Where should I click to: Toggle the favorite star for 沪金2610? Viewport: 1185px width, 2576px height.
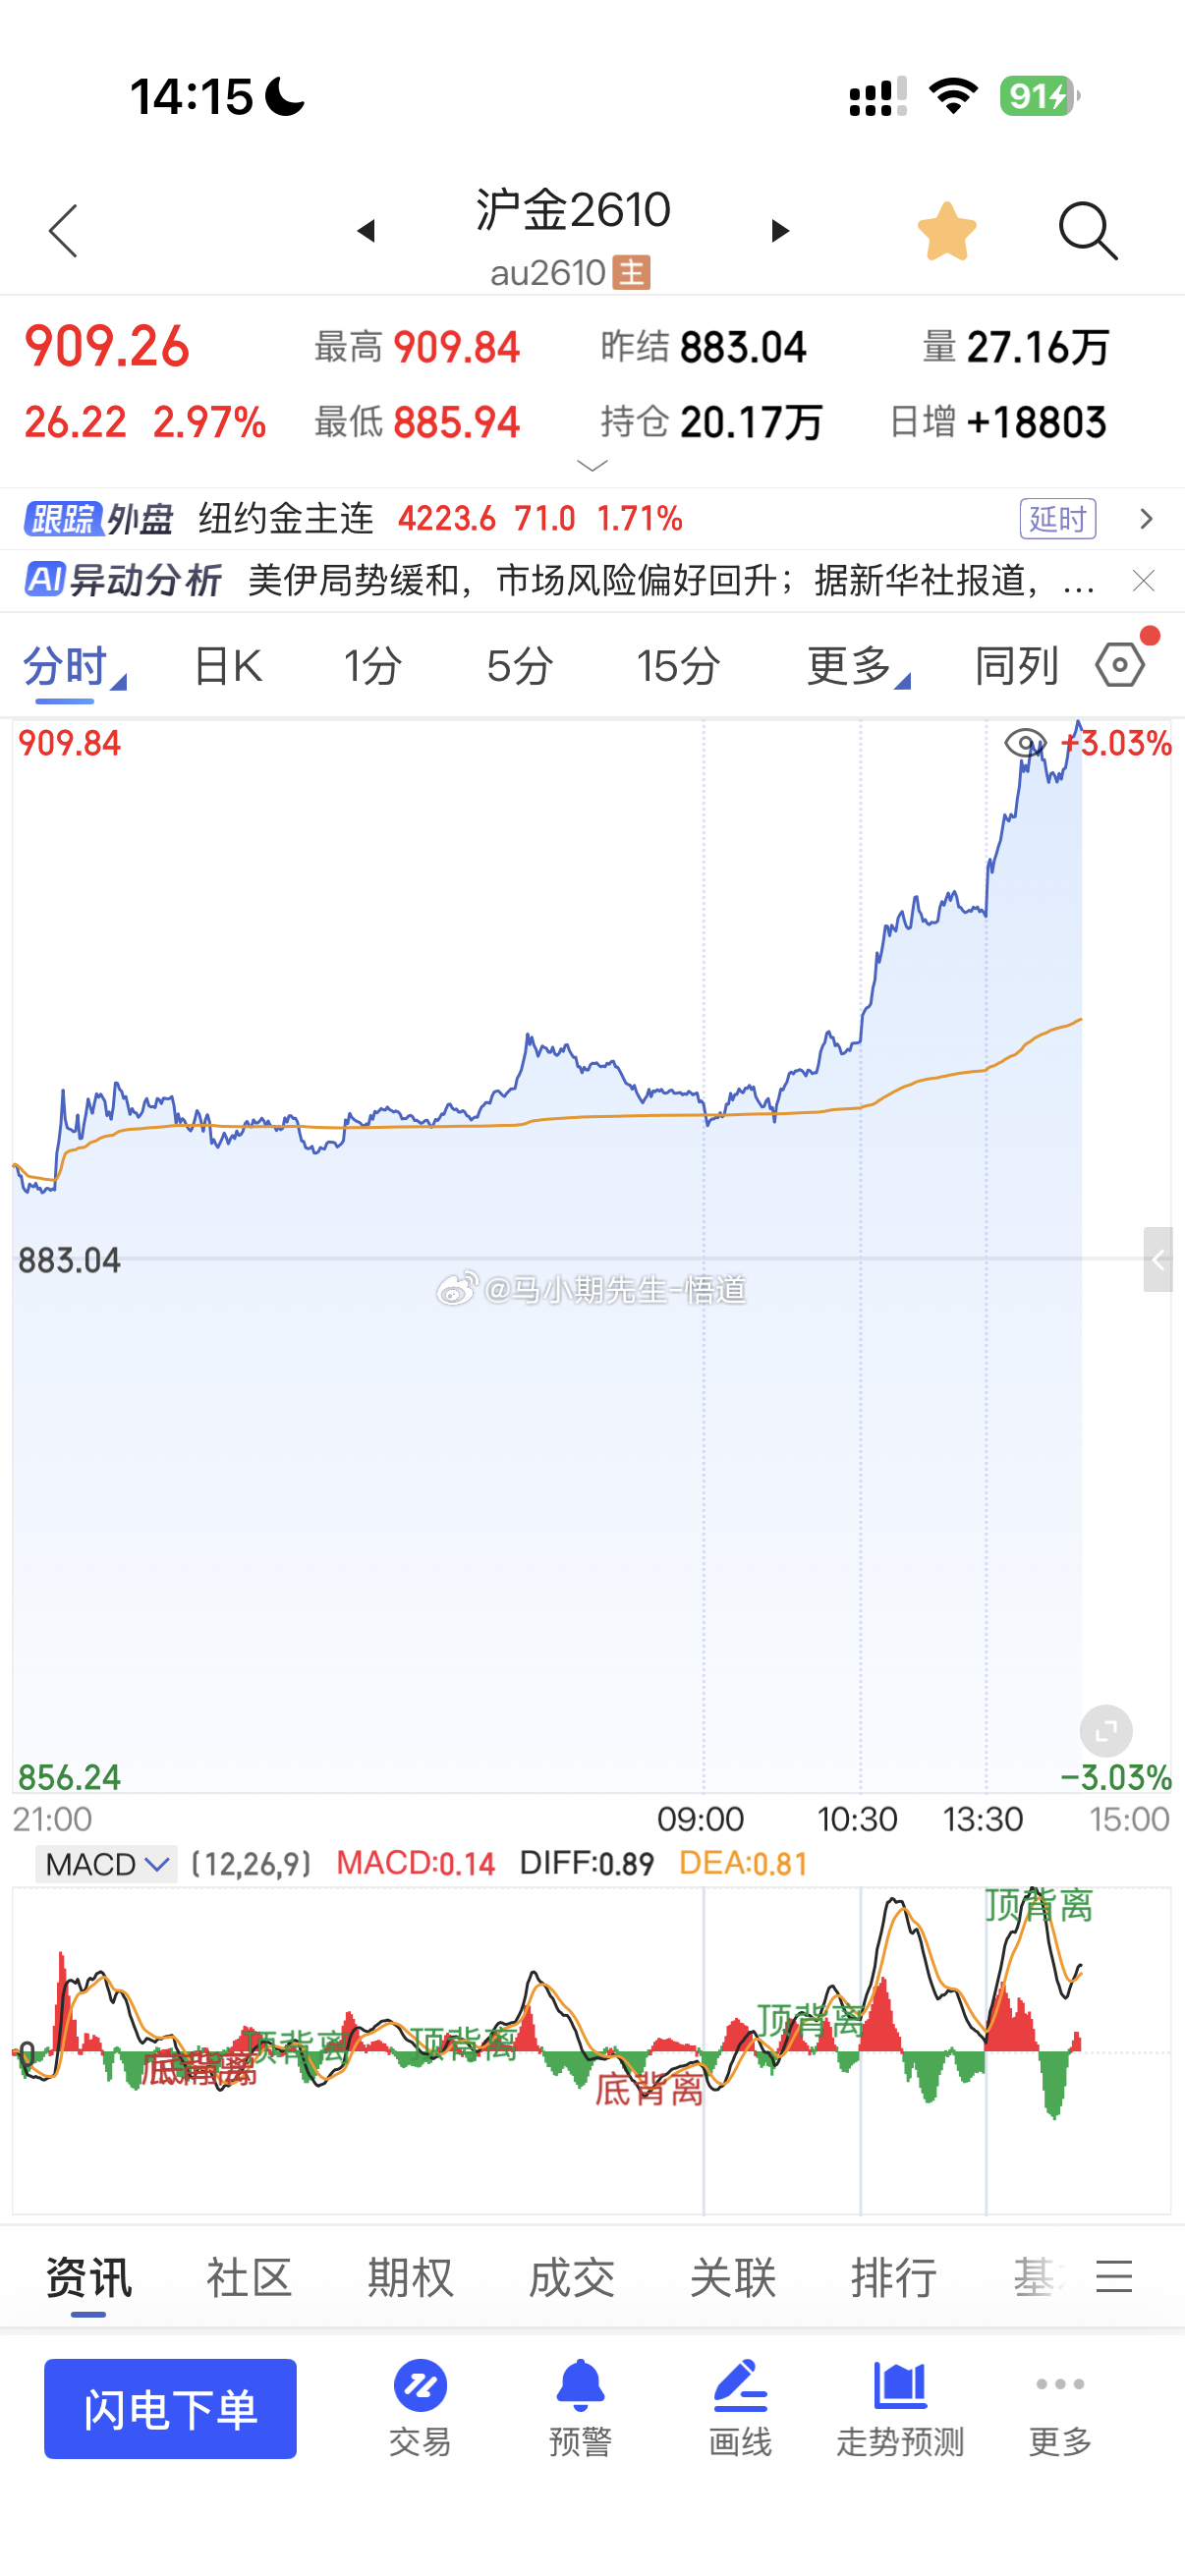tap(946, 231)
